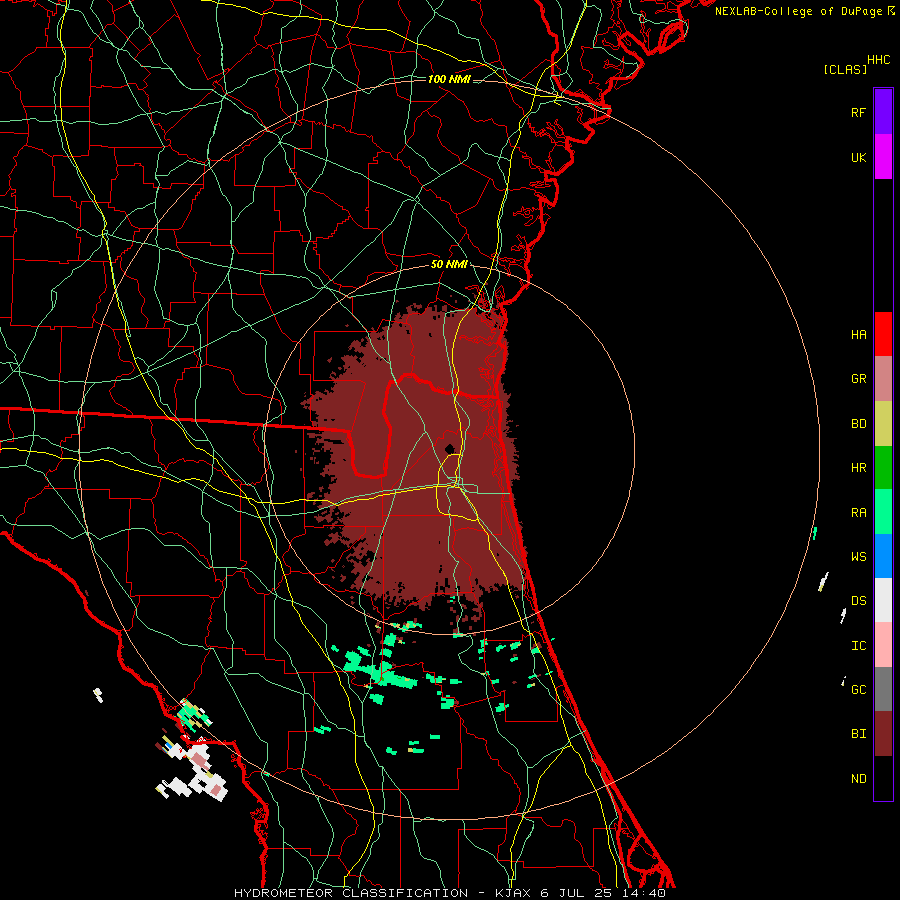Click the HYDROMETEOR CLASSIFICATION title text

pyautogui.click(x=351, y=893)
